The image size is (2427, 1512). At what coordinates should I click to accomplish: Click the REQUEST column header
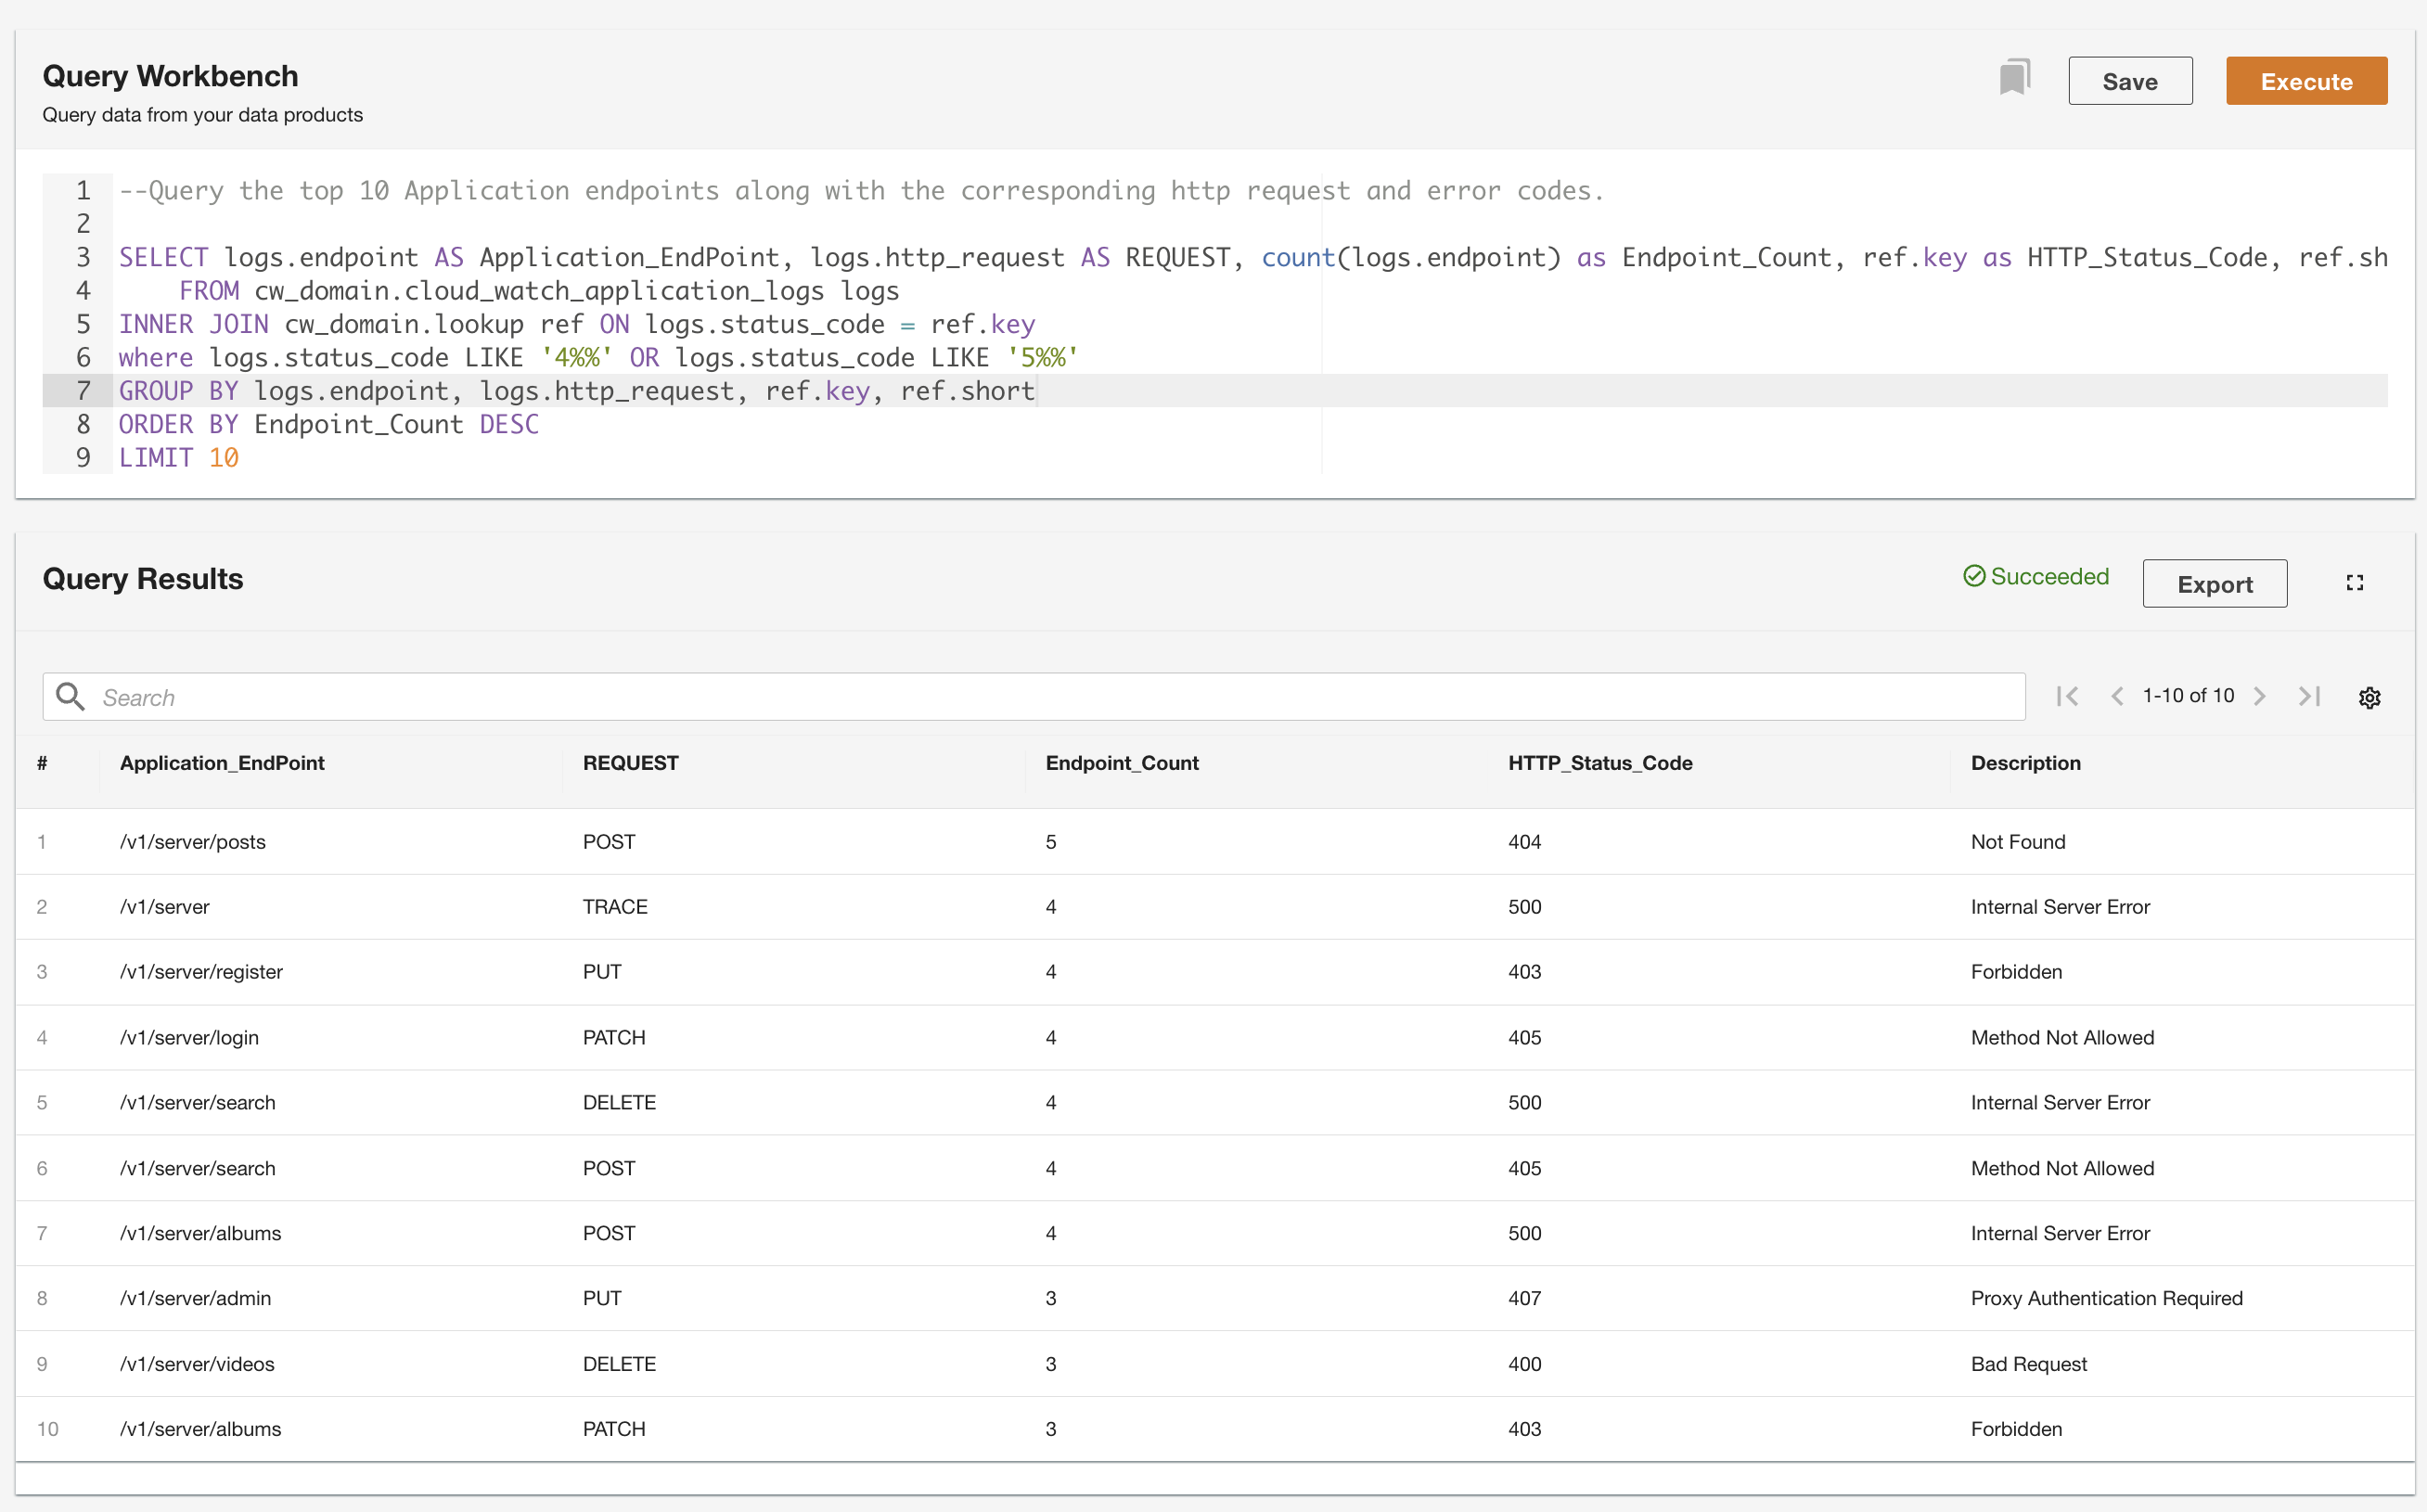pyautogui.click(x=630, y=763)
